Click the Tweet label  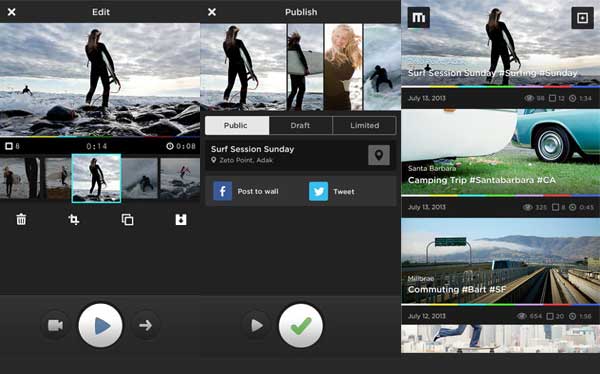tap(344, 191)
